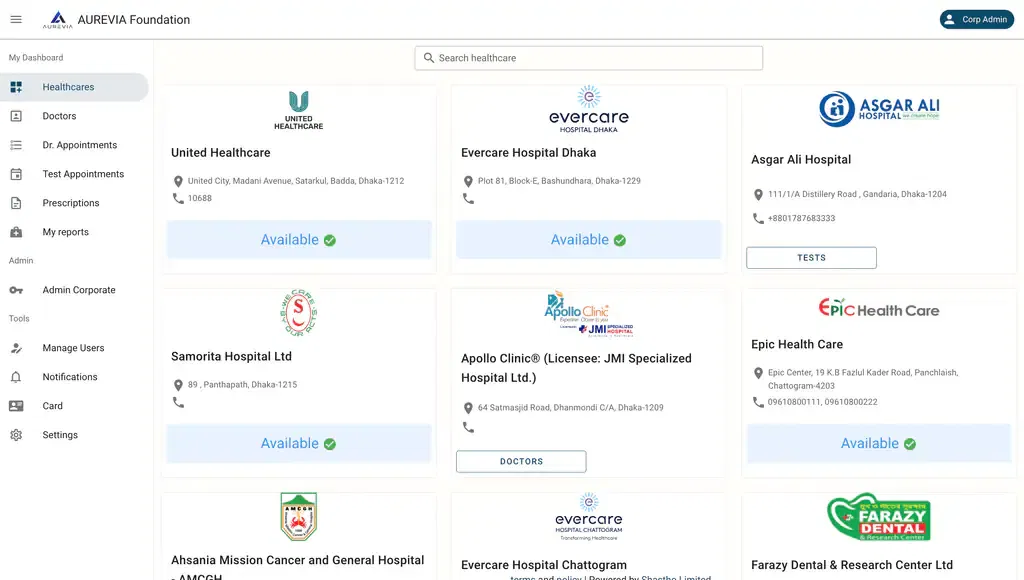This screenshot has height=580, width=1024.
Task: Click the Test Appointments calendar icon
Action: [16, 174]
